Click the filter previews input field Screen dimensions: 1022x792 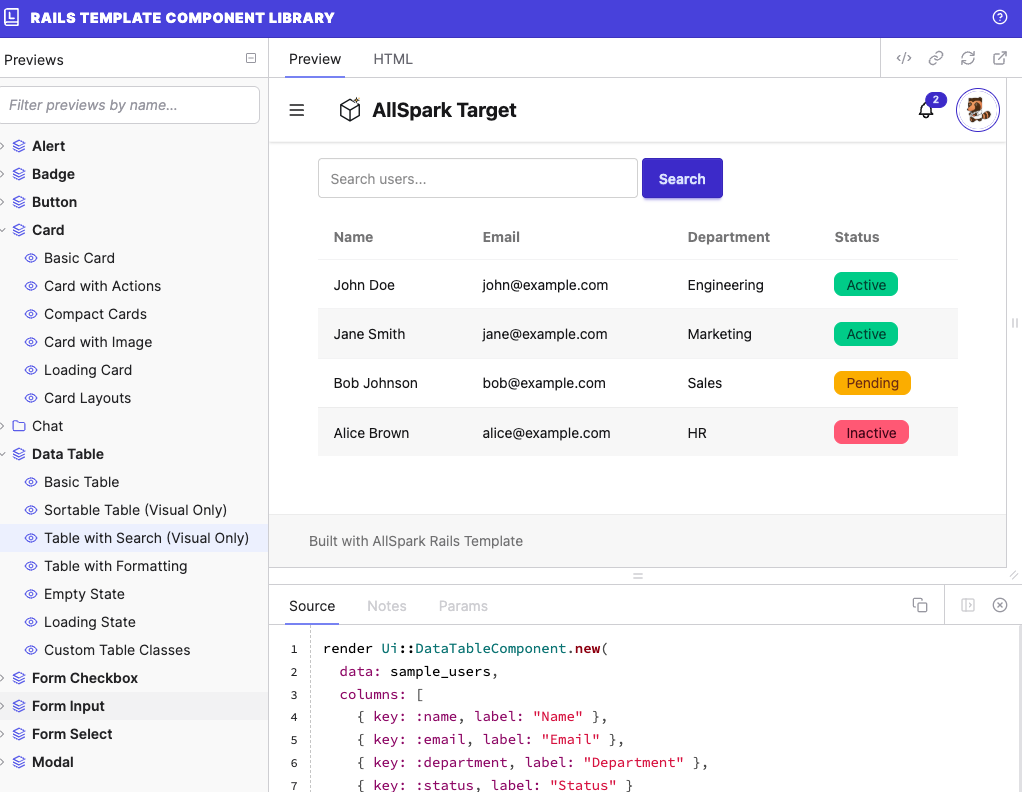coord(130,105)
